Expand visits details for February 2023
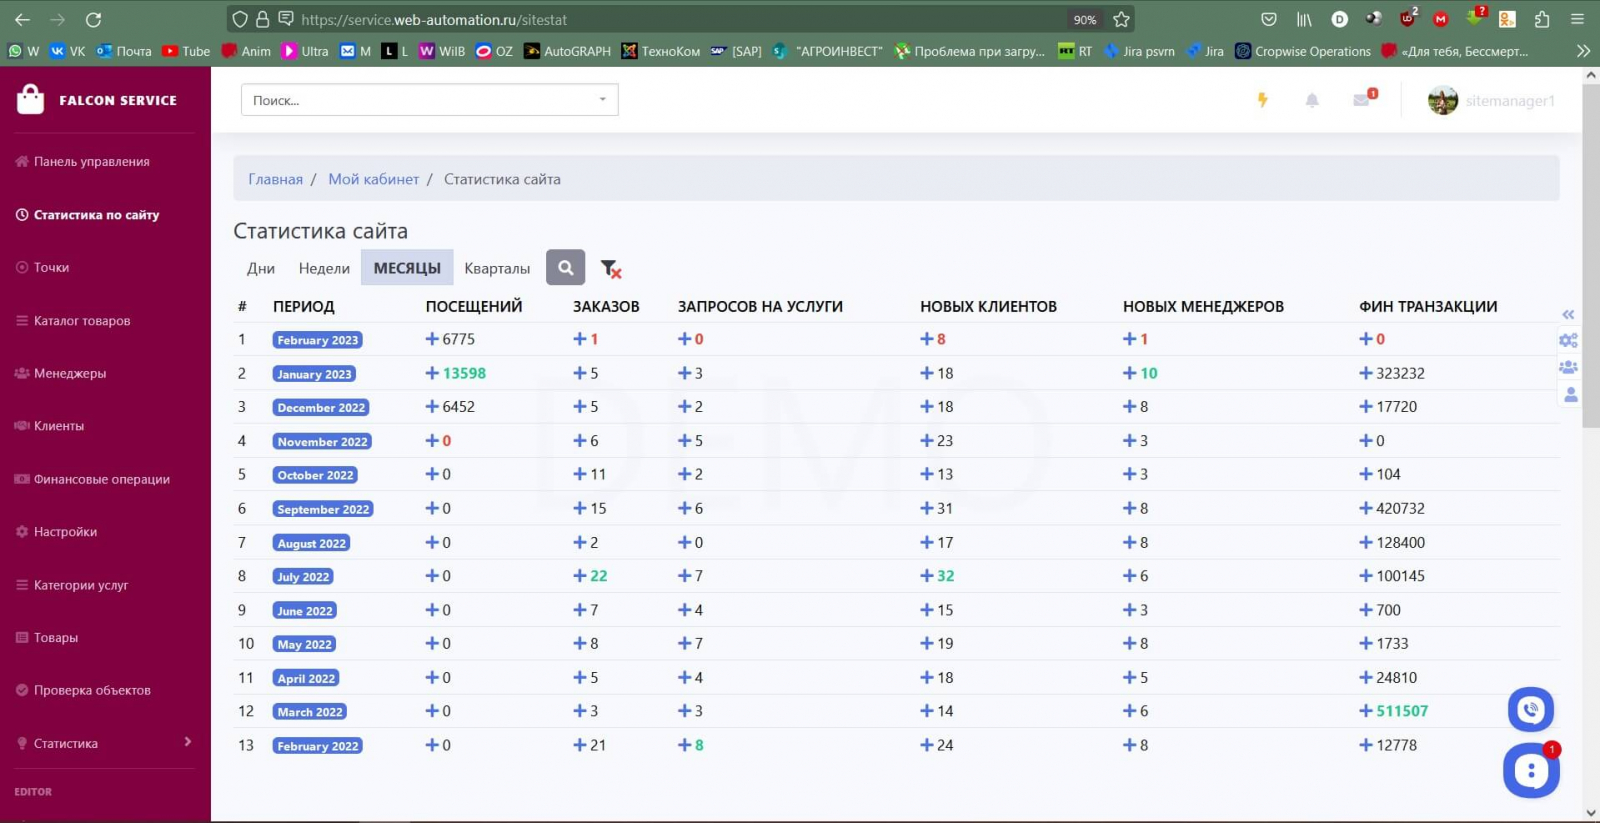1600x823 pixels. pyautogui.click(x=432, y=339)
